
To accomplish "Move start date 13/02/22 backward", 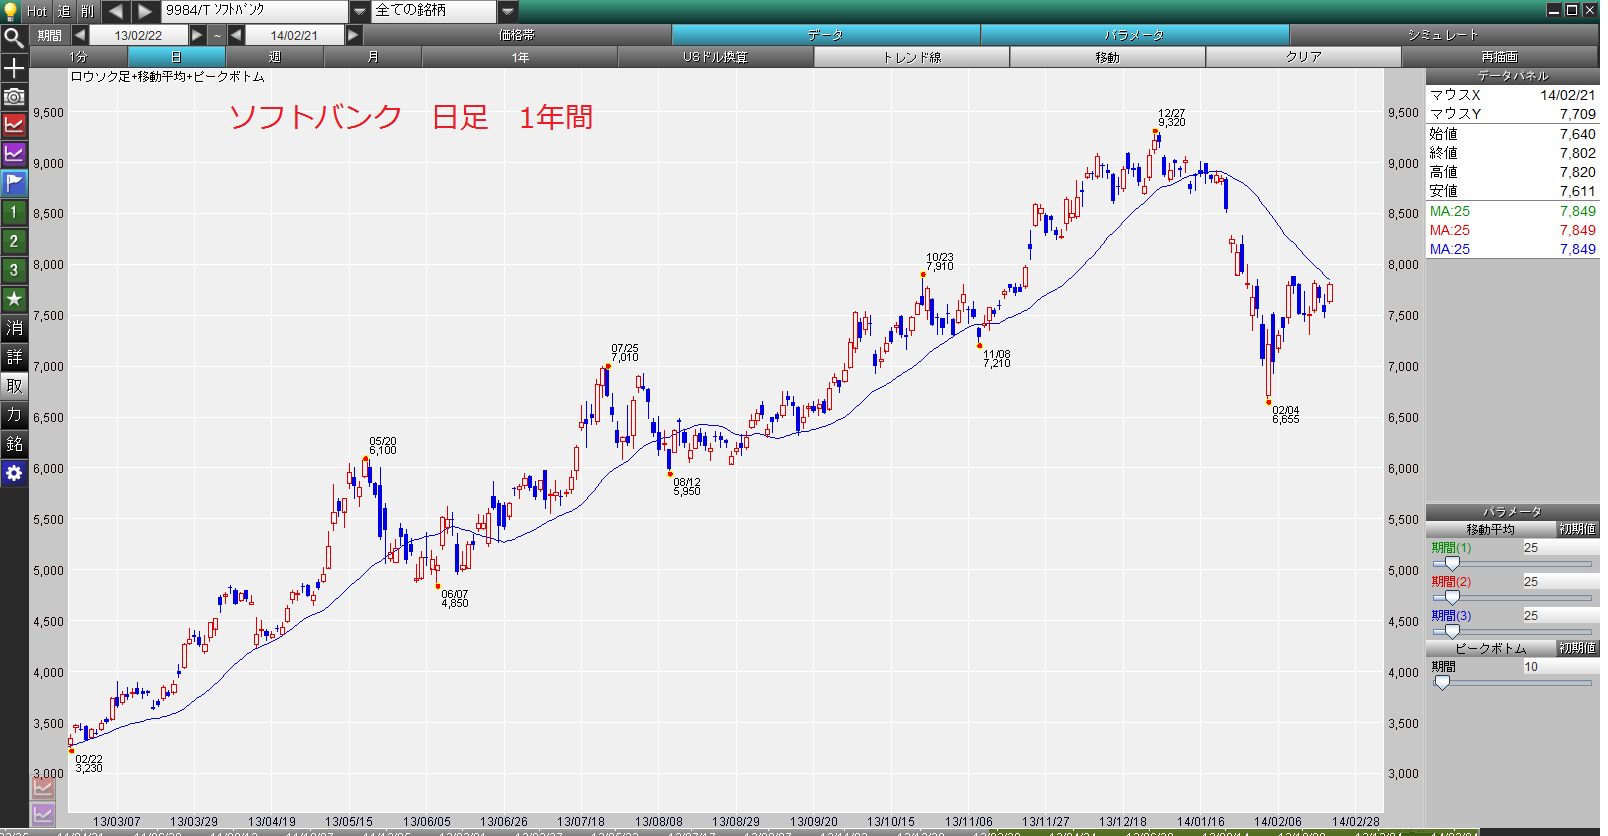I will click(x=80, y=35).
